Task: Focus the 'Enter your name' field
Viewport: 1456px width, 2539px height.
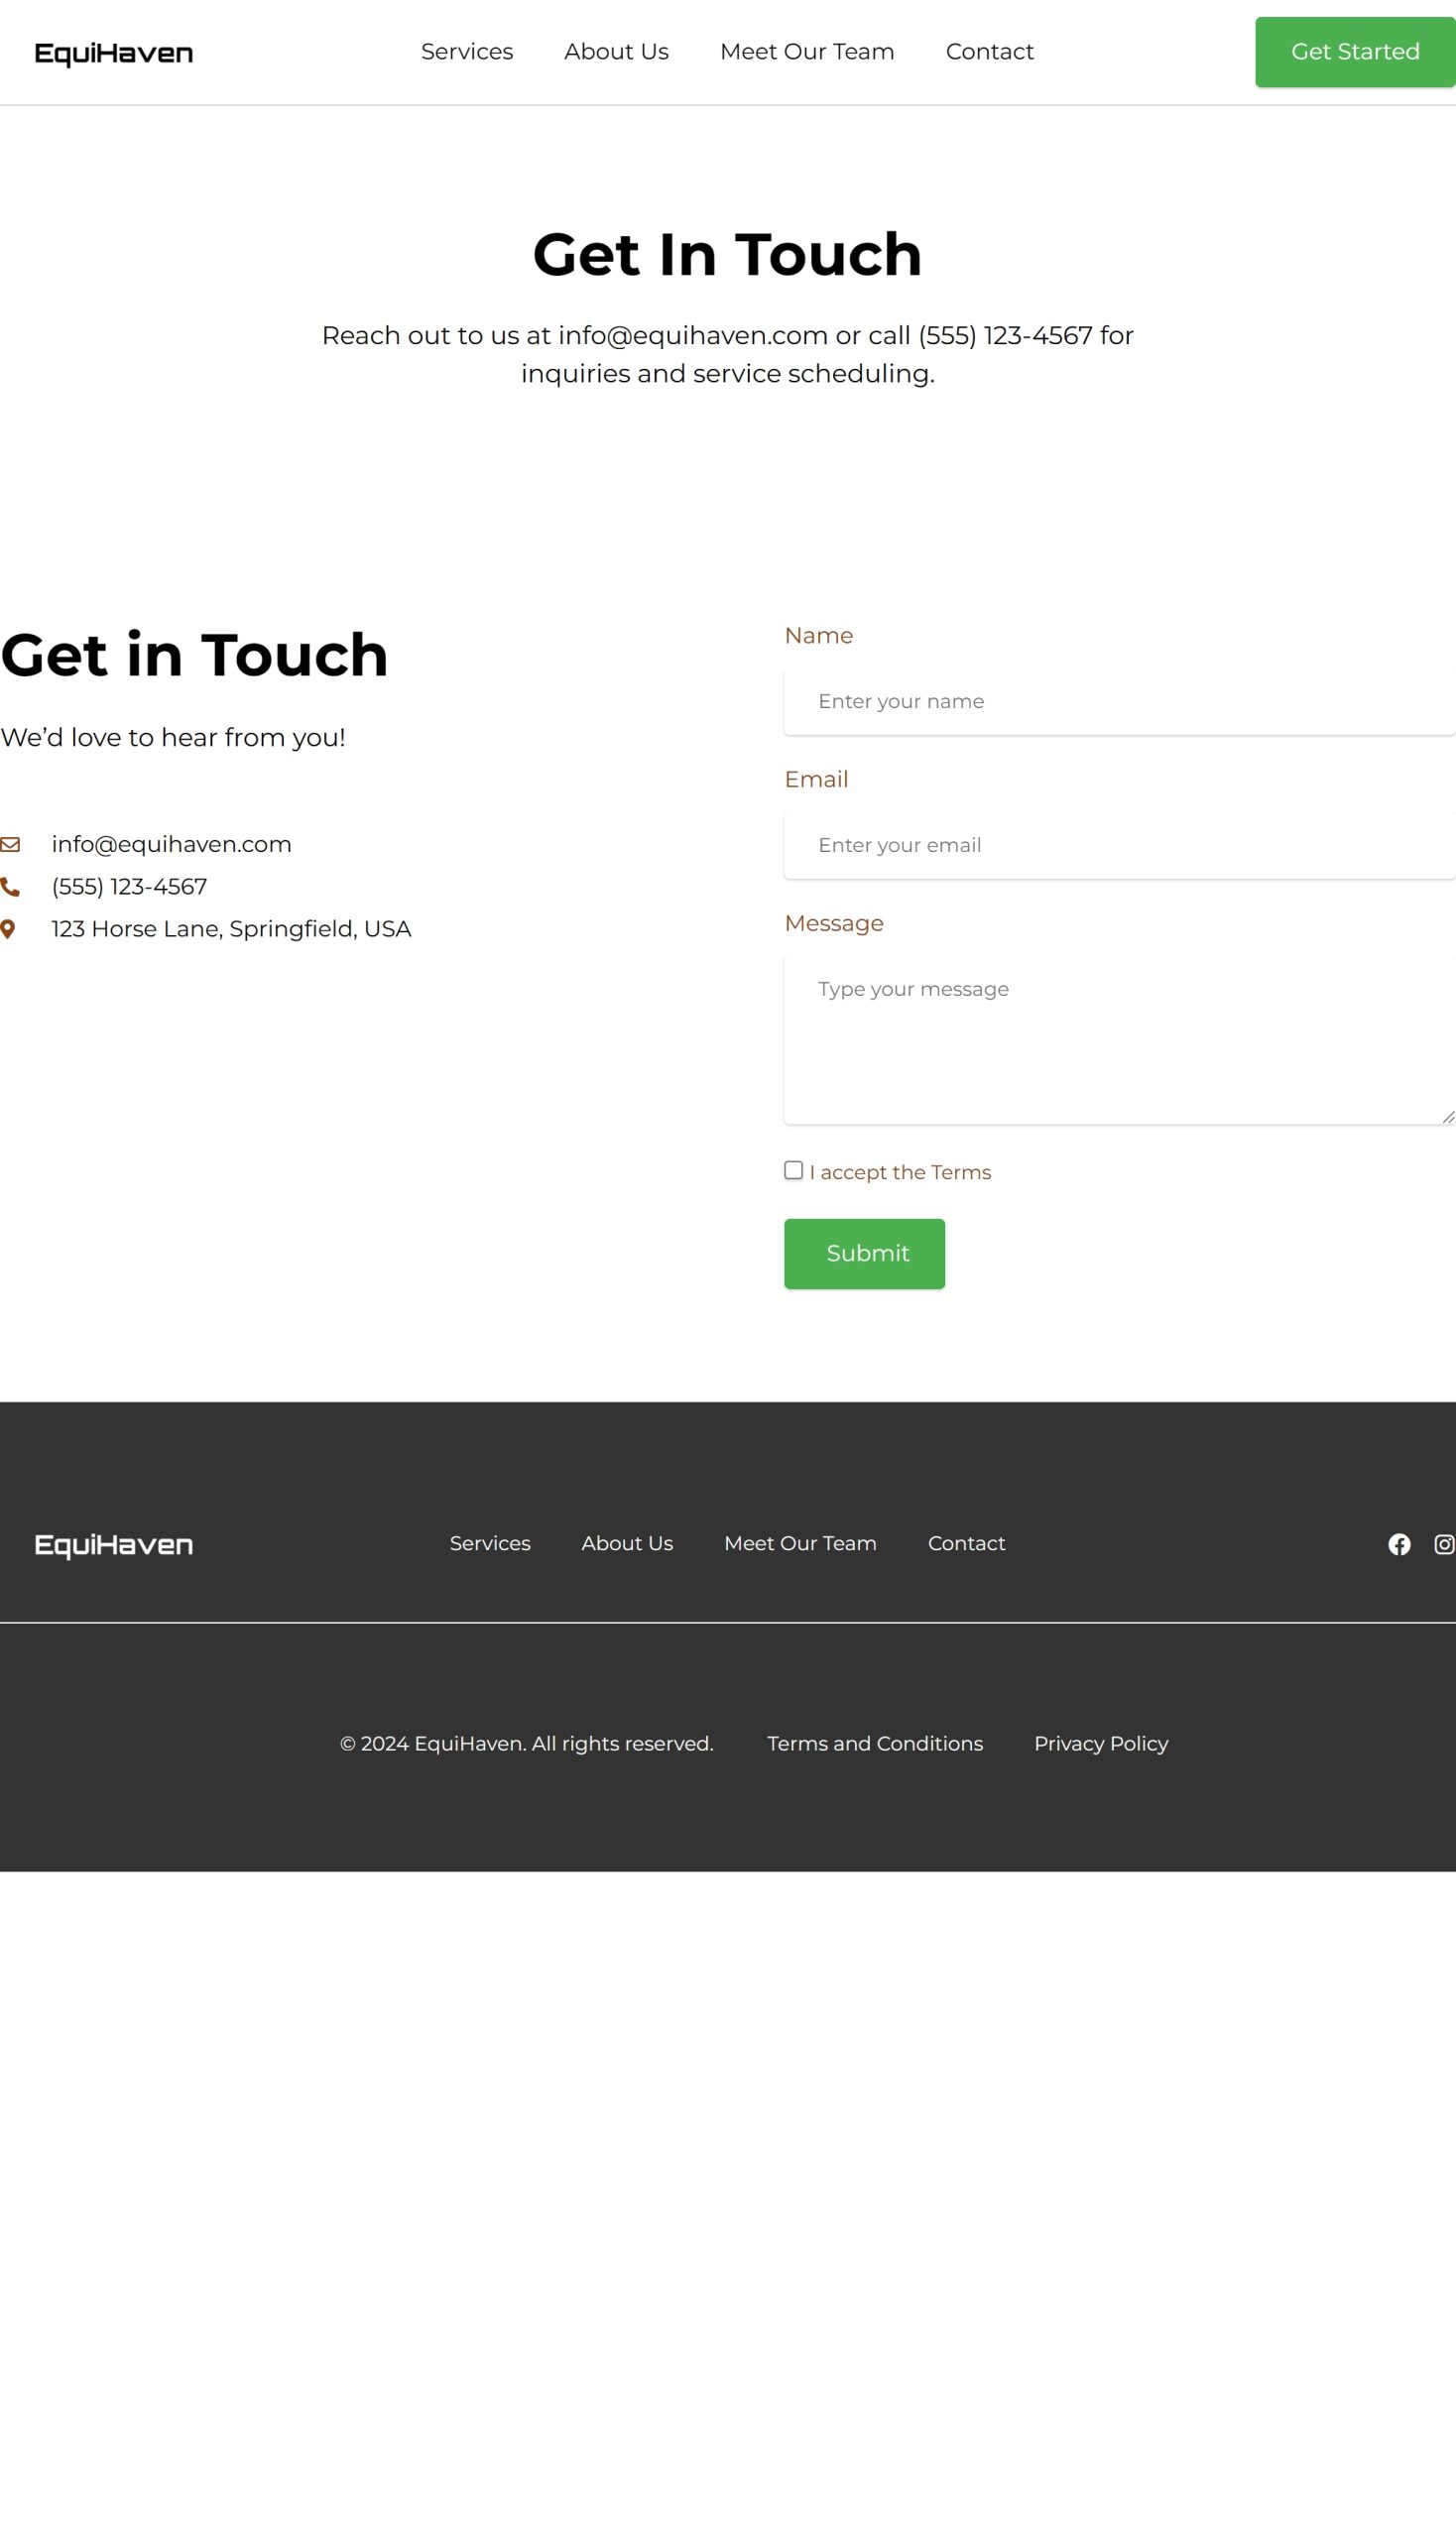Action: coord(1119,701)
